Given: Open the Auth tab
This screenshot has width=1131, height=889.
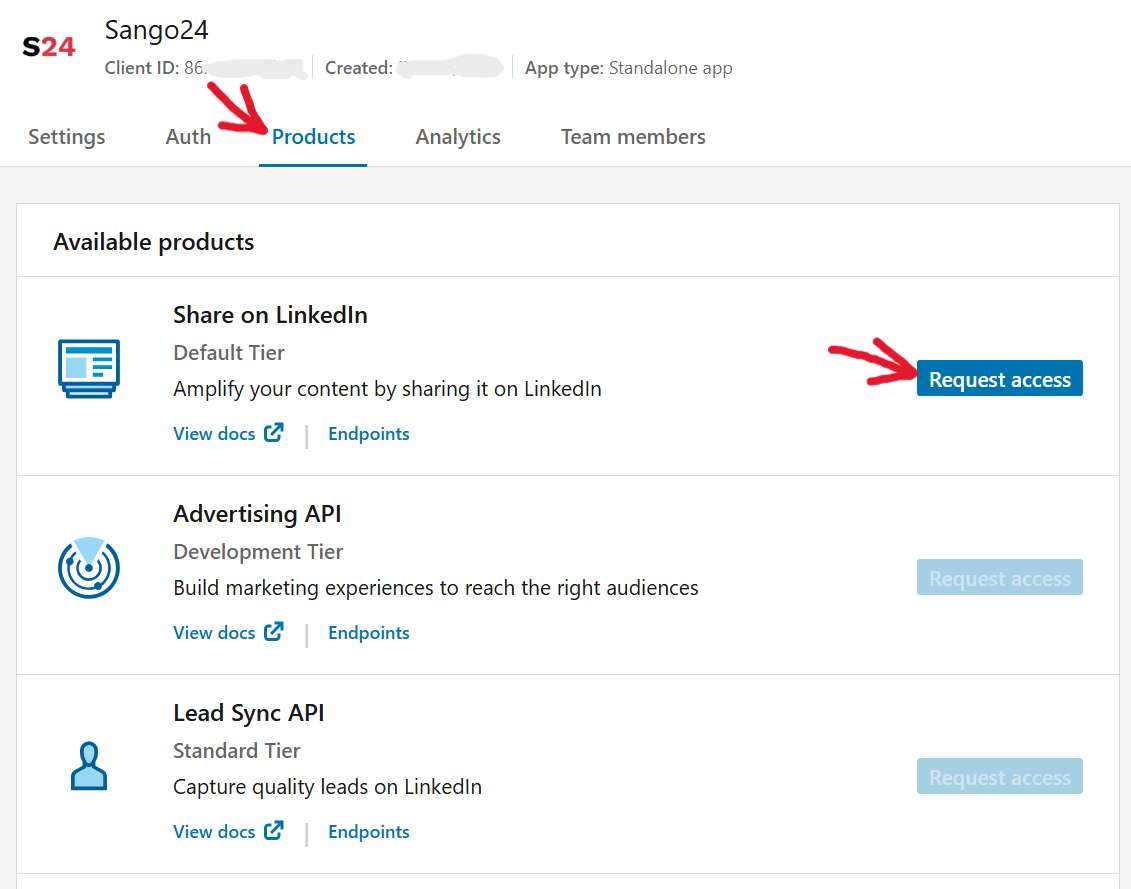Looking at the screenshot, I should (187, 136).
